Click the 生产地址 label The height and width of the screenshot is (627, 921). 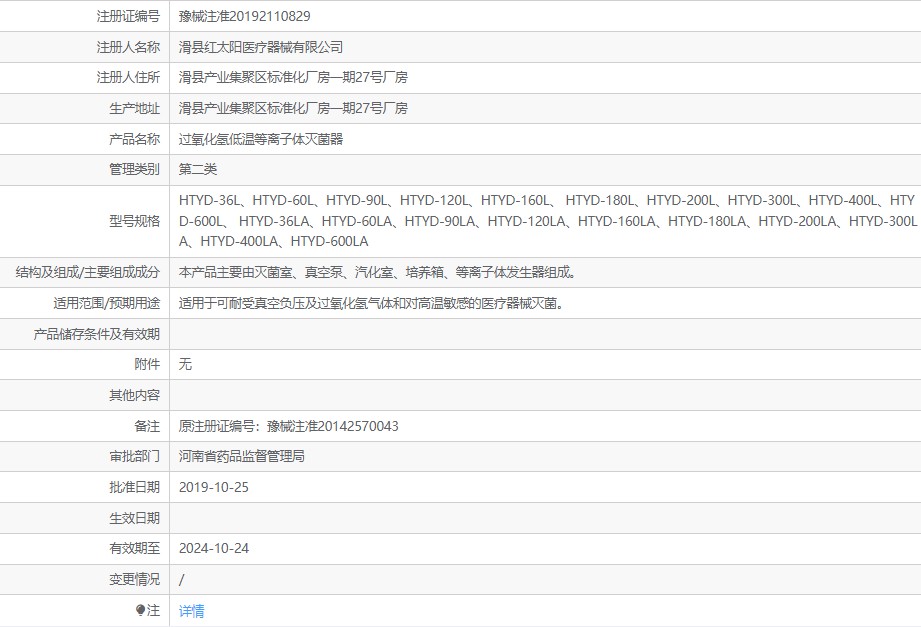(x=135, y=108)
